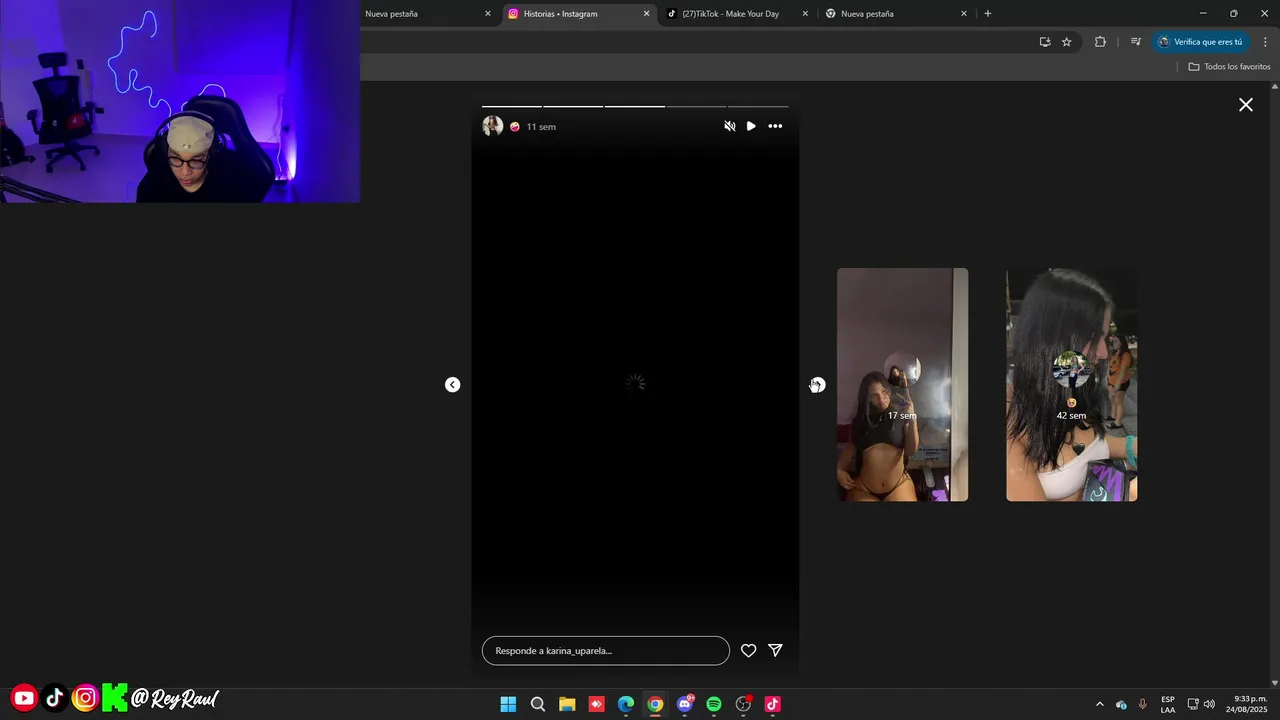The width and height of the screenshot is (1280, 720).
Task: Click the Verifica que eres tú button
Action: (x=1200, y=42)
